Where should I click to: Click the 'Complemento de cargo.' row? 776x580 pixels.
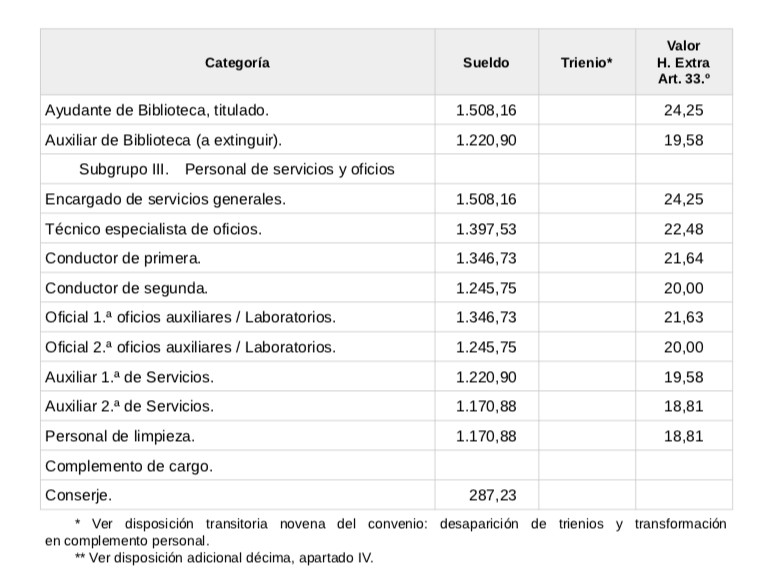[129, 466]
